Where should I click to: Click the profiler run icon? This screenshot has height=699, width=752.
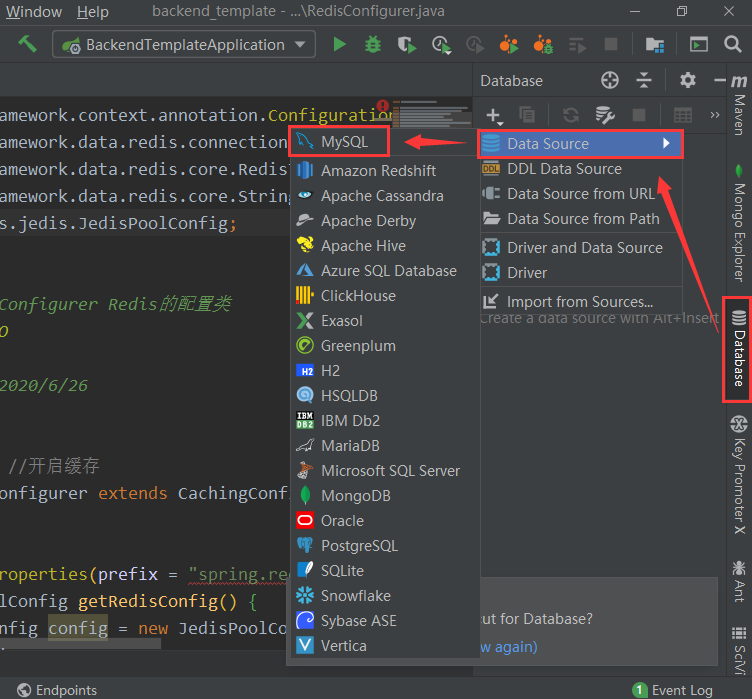point(441,45)
